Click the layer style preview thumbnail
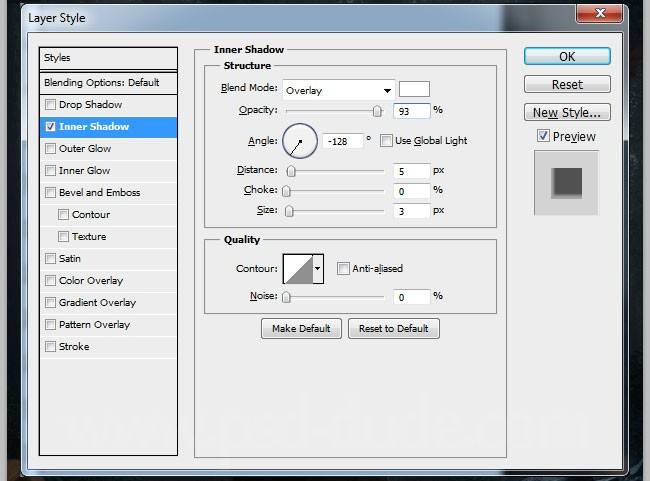650x481 pixels. (x=566, y=182)
